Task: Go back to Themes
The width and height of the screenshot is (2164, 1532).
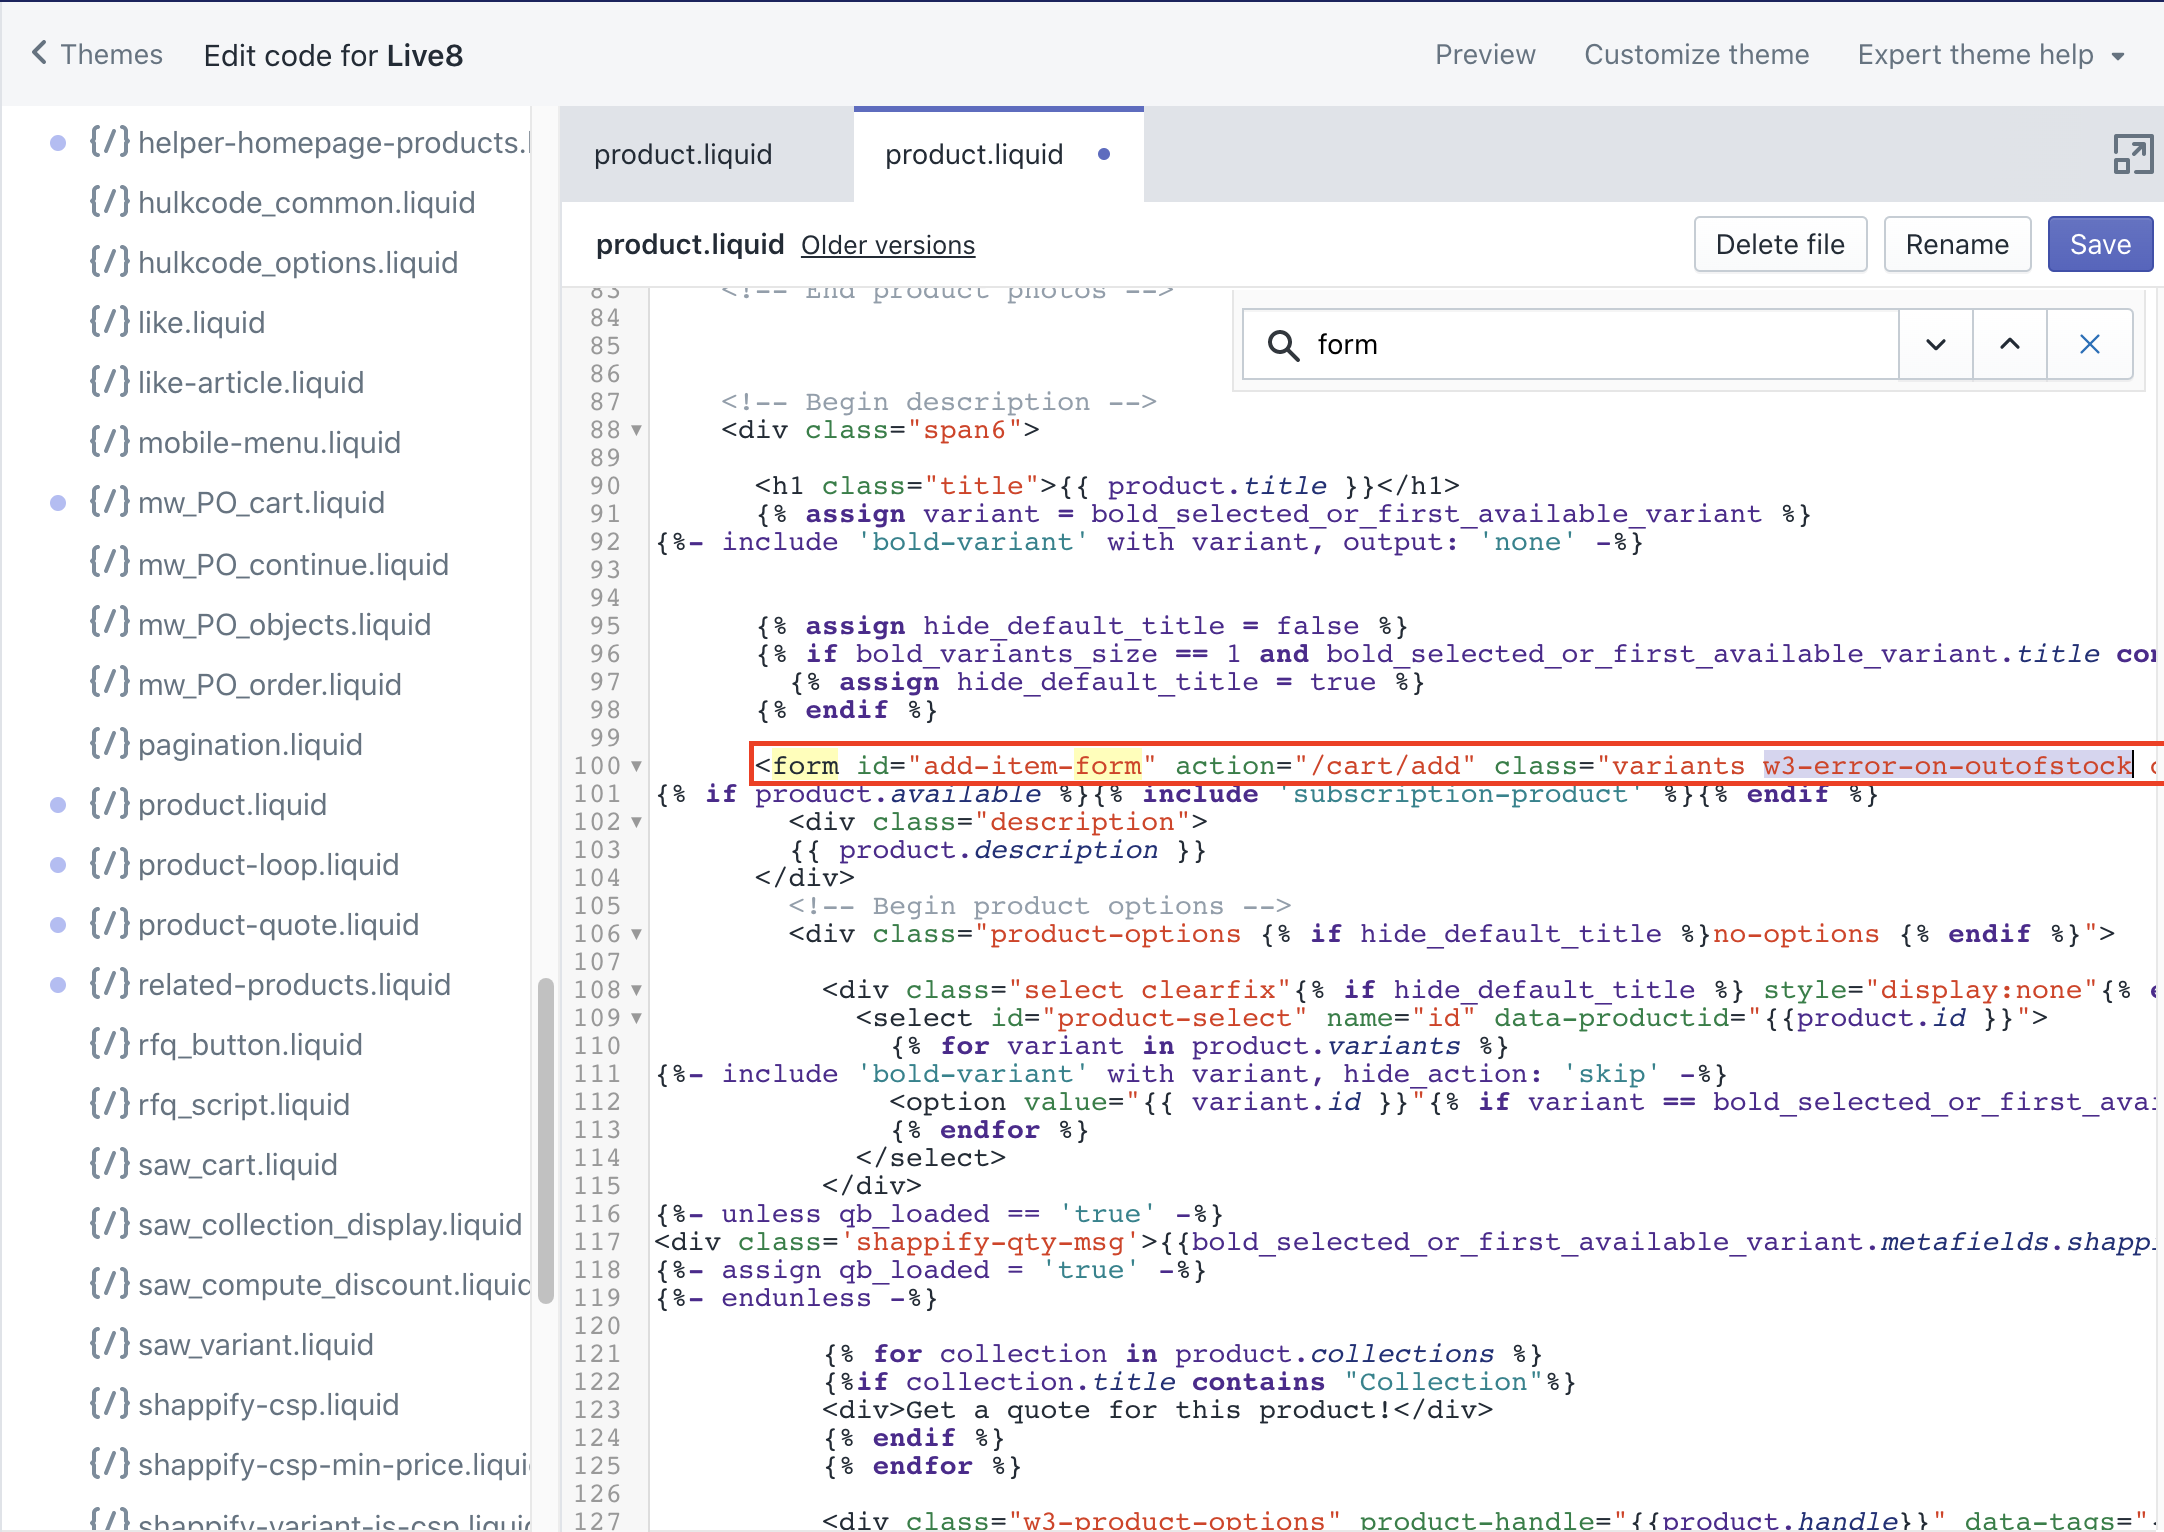Action: (x=97, y=54)
